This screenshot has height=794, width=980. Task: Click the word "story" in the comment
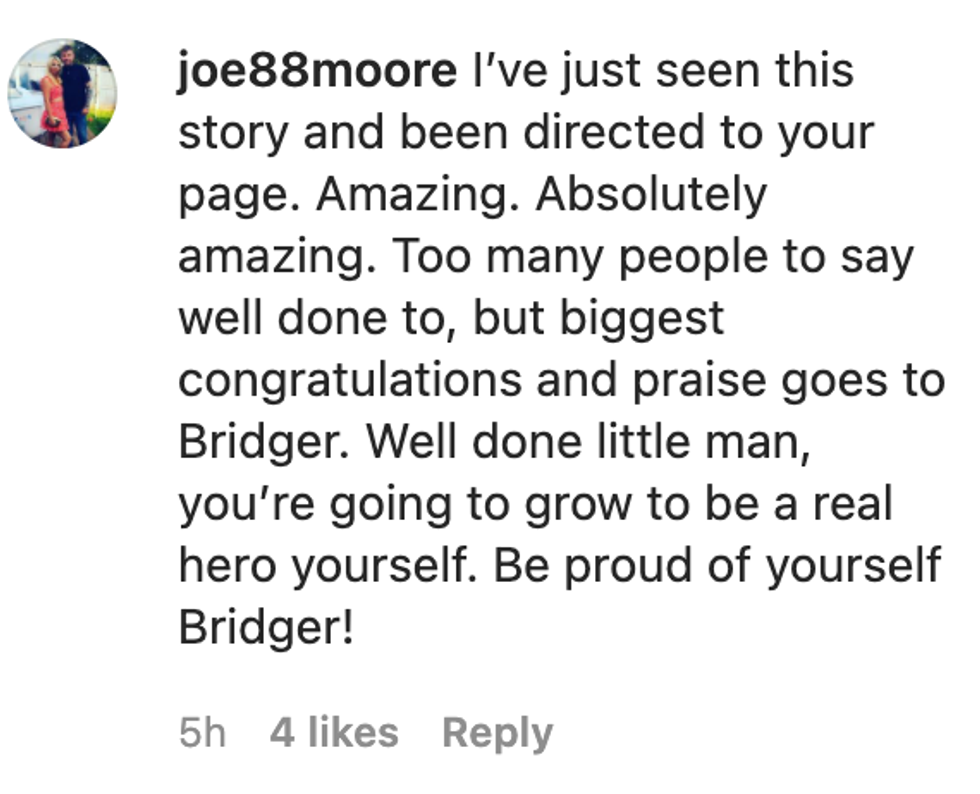click(x=233, y=134)
